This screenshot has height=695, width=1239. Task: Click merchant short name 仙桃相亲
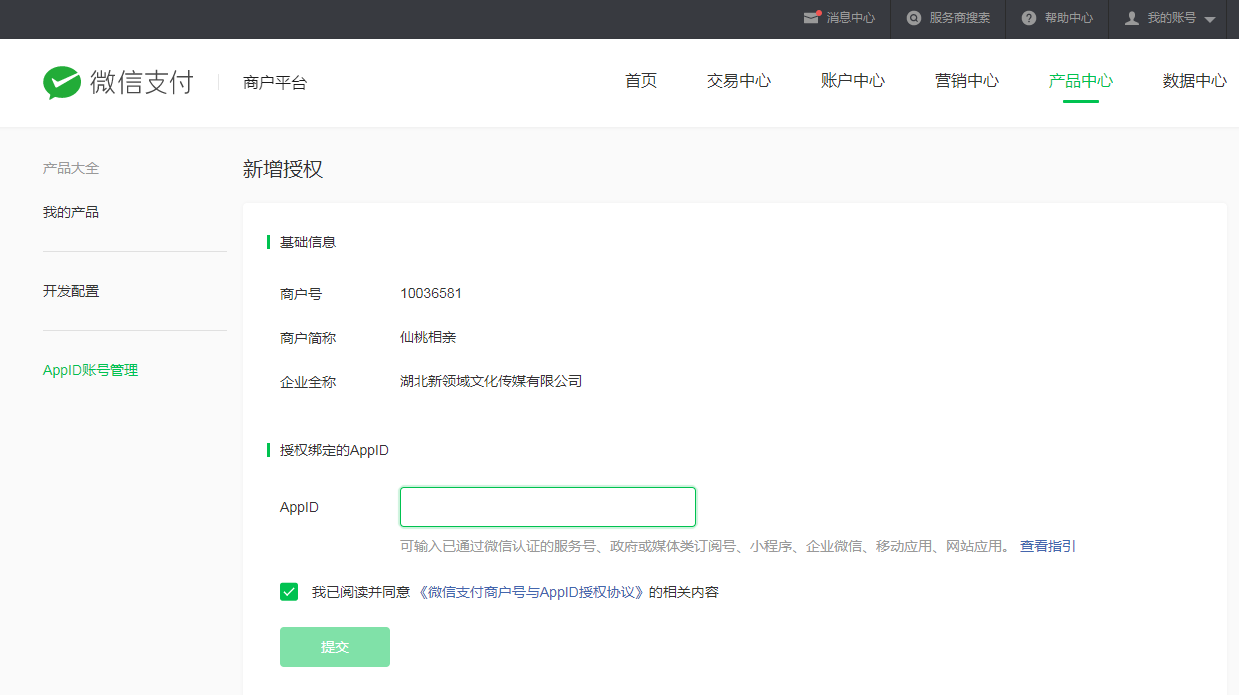point(428,338)
